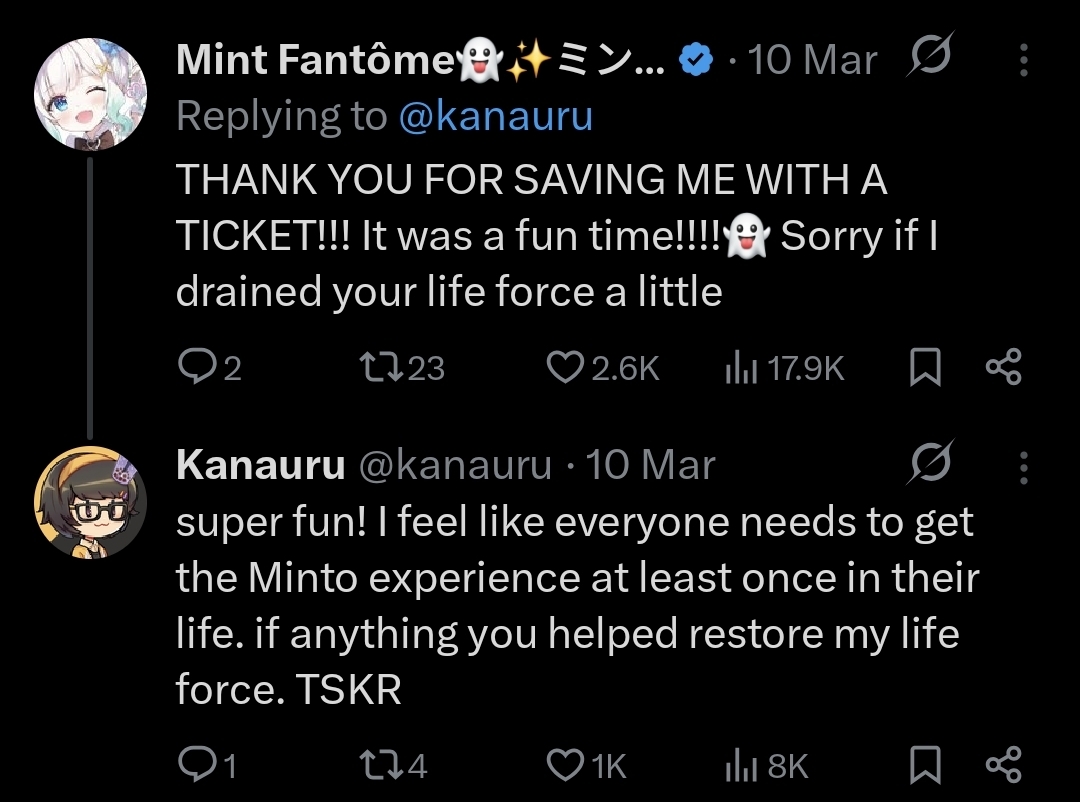The image size is (1080, 802).
Task: Open Grok icon on Kanauru's tweet
Action: tap(930, 464)
